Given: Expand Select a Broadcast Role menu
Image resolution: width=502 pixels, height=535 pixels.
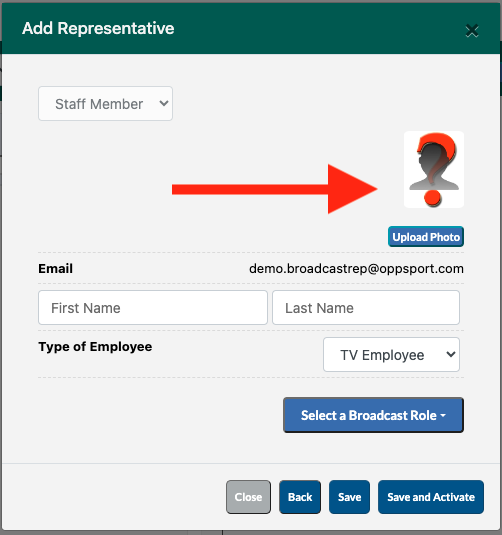Looking at the screenshot, I should (x=373, y=415).
